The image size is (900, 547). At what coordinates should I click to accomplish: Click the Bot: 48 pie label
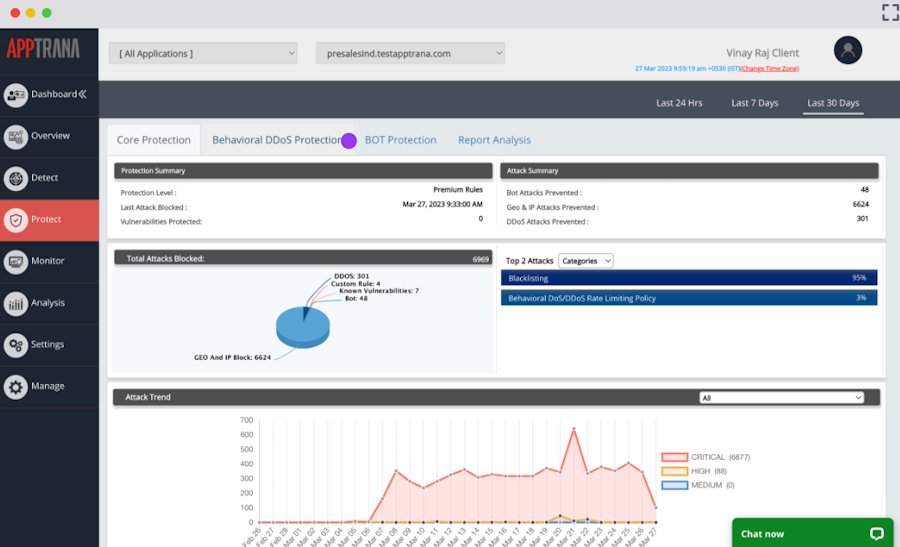[356, 298]
